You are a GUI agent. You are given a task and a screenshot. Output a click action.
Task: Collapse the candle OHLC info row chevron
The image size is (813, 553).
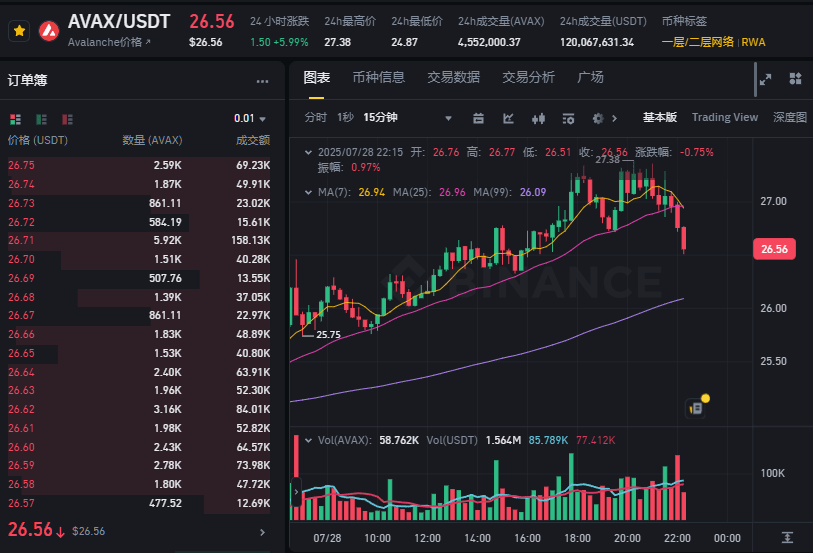[x=309, y=152]
